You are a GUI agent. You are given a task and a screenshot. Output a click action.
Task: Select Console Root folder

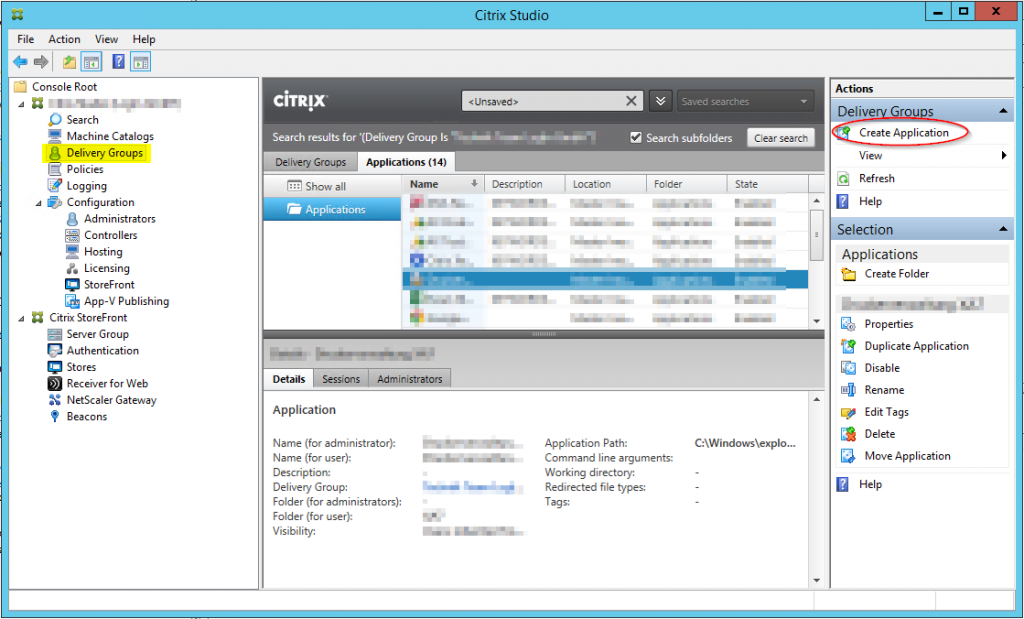click(x=64, y=87)
